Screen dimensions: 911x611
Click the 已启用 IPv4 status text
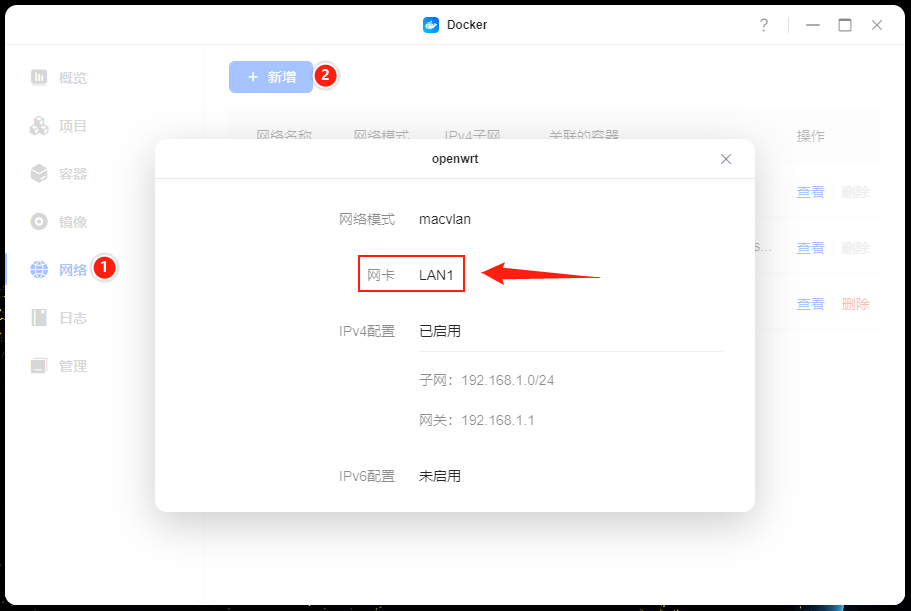tap(440, 331)
